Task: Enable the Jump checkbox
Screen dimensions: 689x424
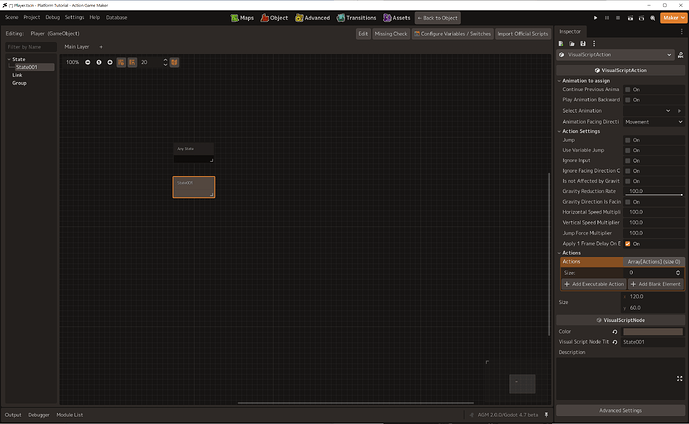Action: 627,140
